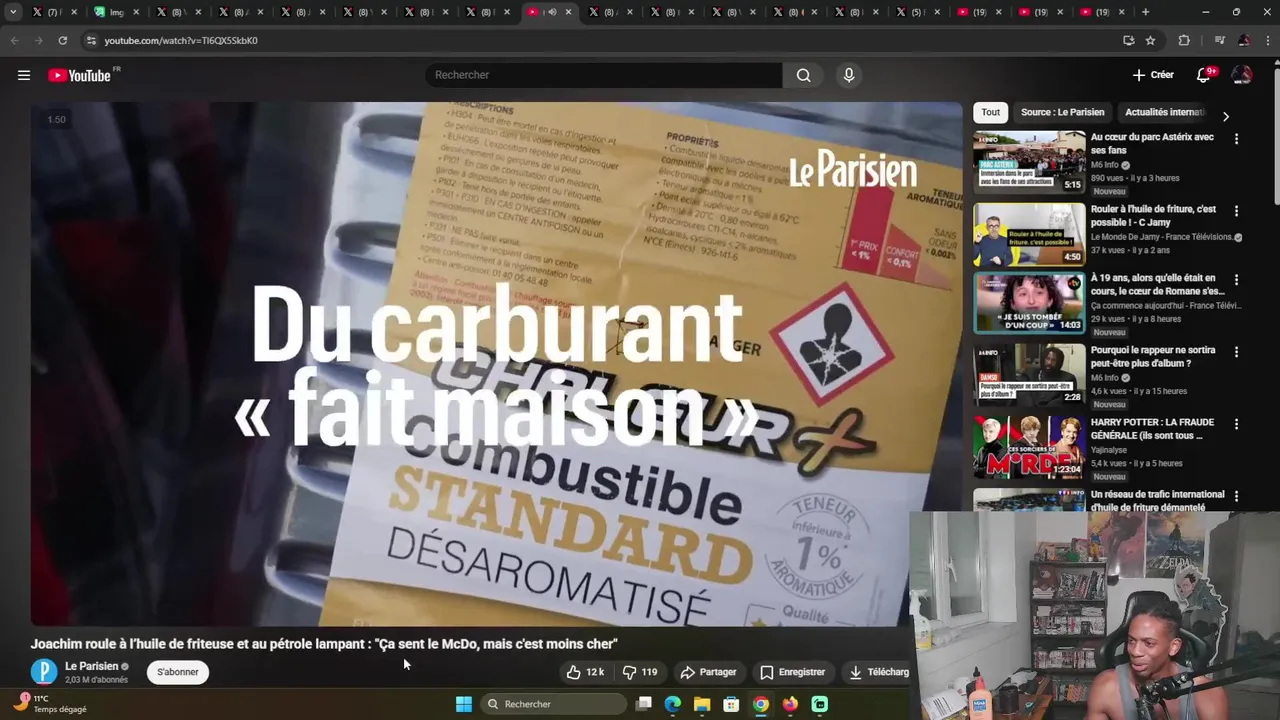Open Microsoft Store from the taskbar
The image size is (1280, 720).
[x=731, y=704]
